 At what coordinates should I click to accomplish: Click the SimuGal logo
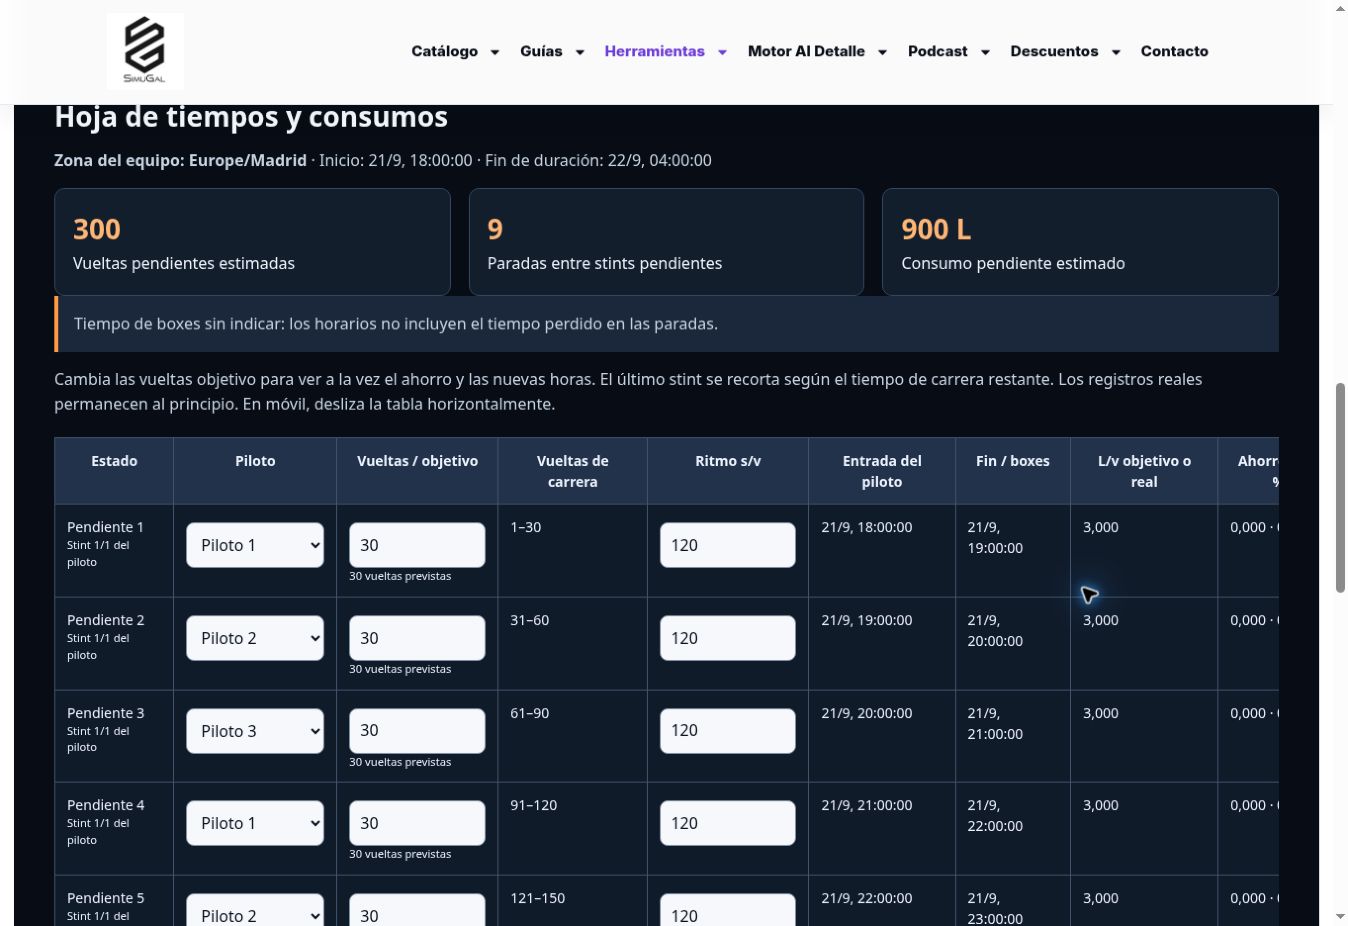pyautogui.click(x=145, y=51)
